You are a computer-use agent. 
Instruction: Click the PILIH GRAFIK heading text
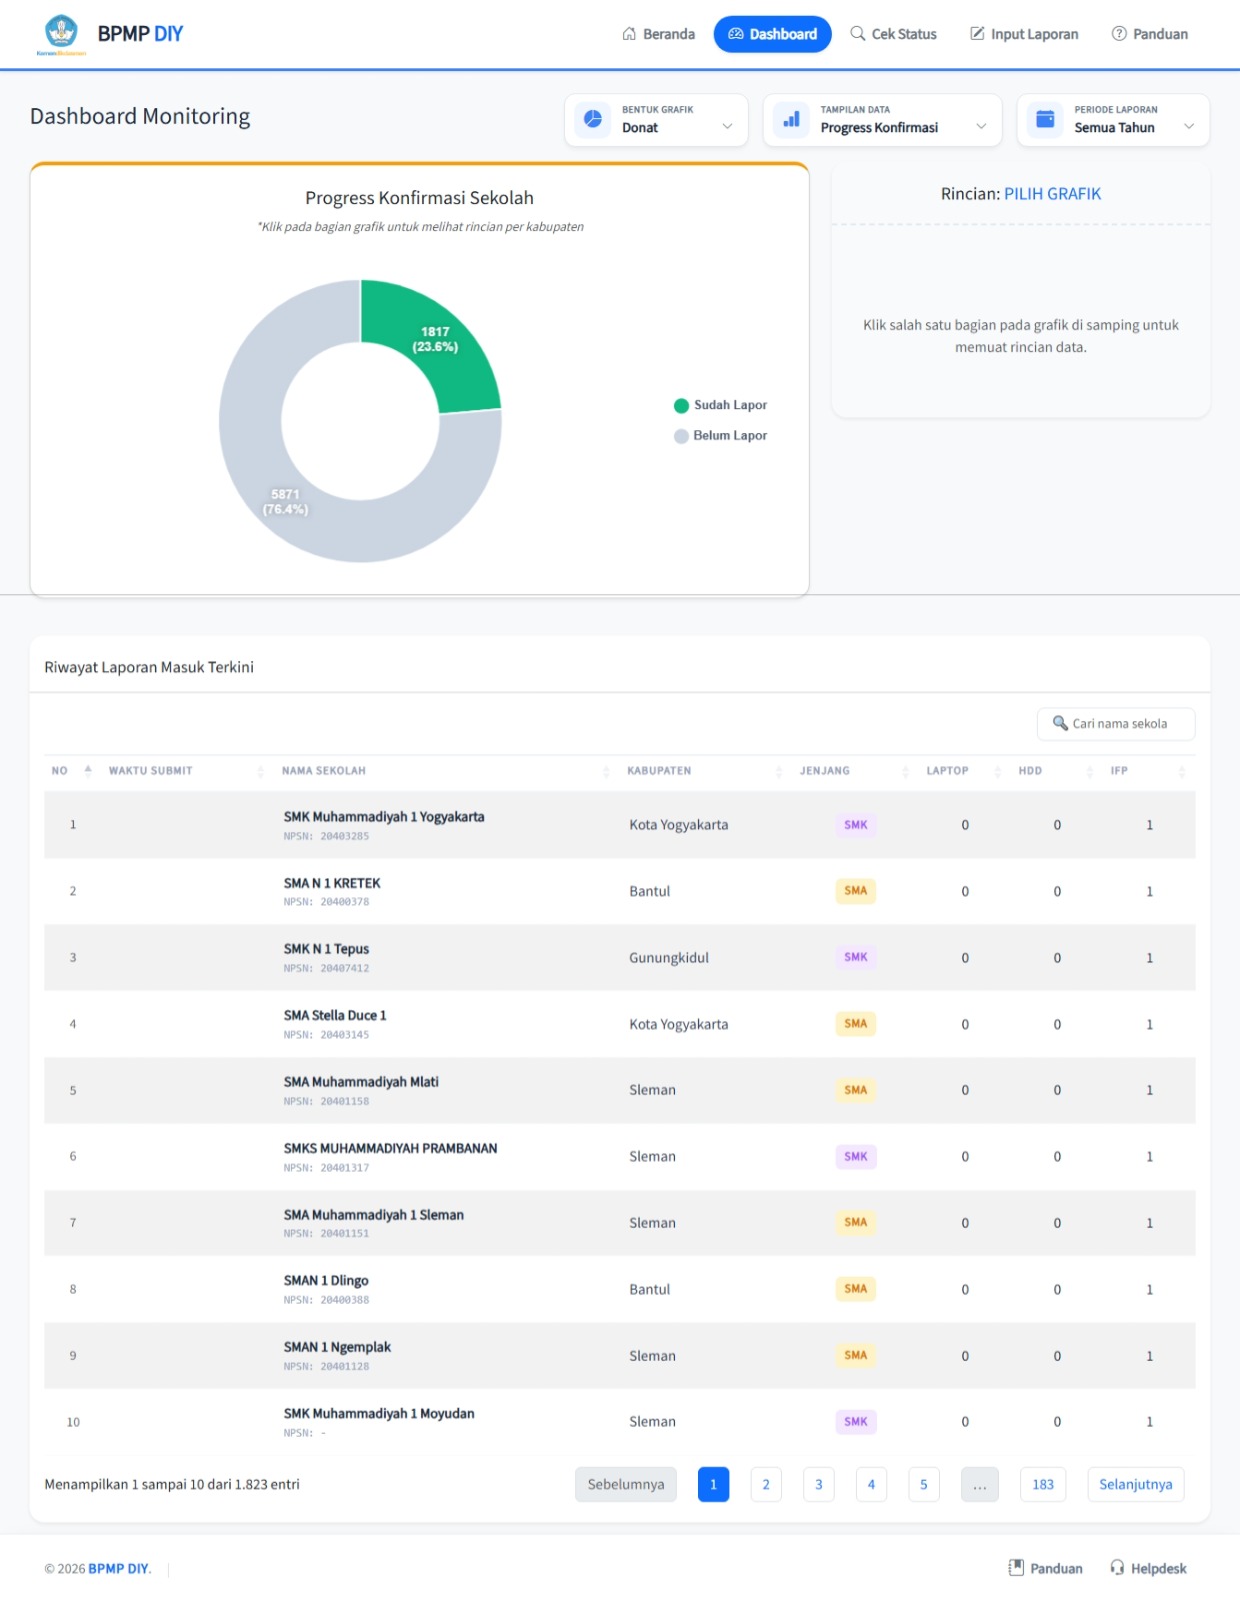tap(1052, 194)
